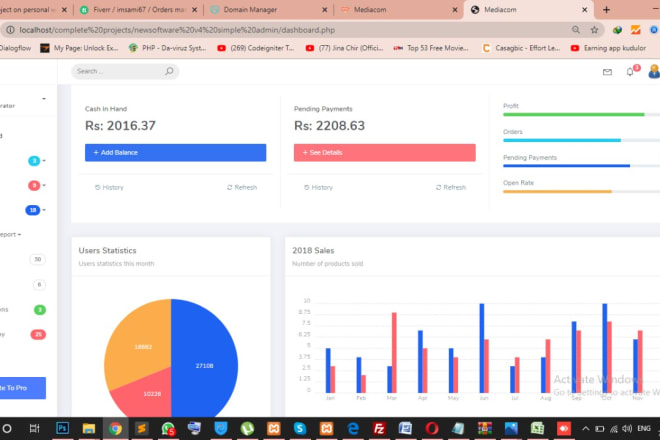The height and width of the screenshot is (440, 660).
Task: Click the sidebar item with badge 50
Action: point(37,259)
